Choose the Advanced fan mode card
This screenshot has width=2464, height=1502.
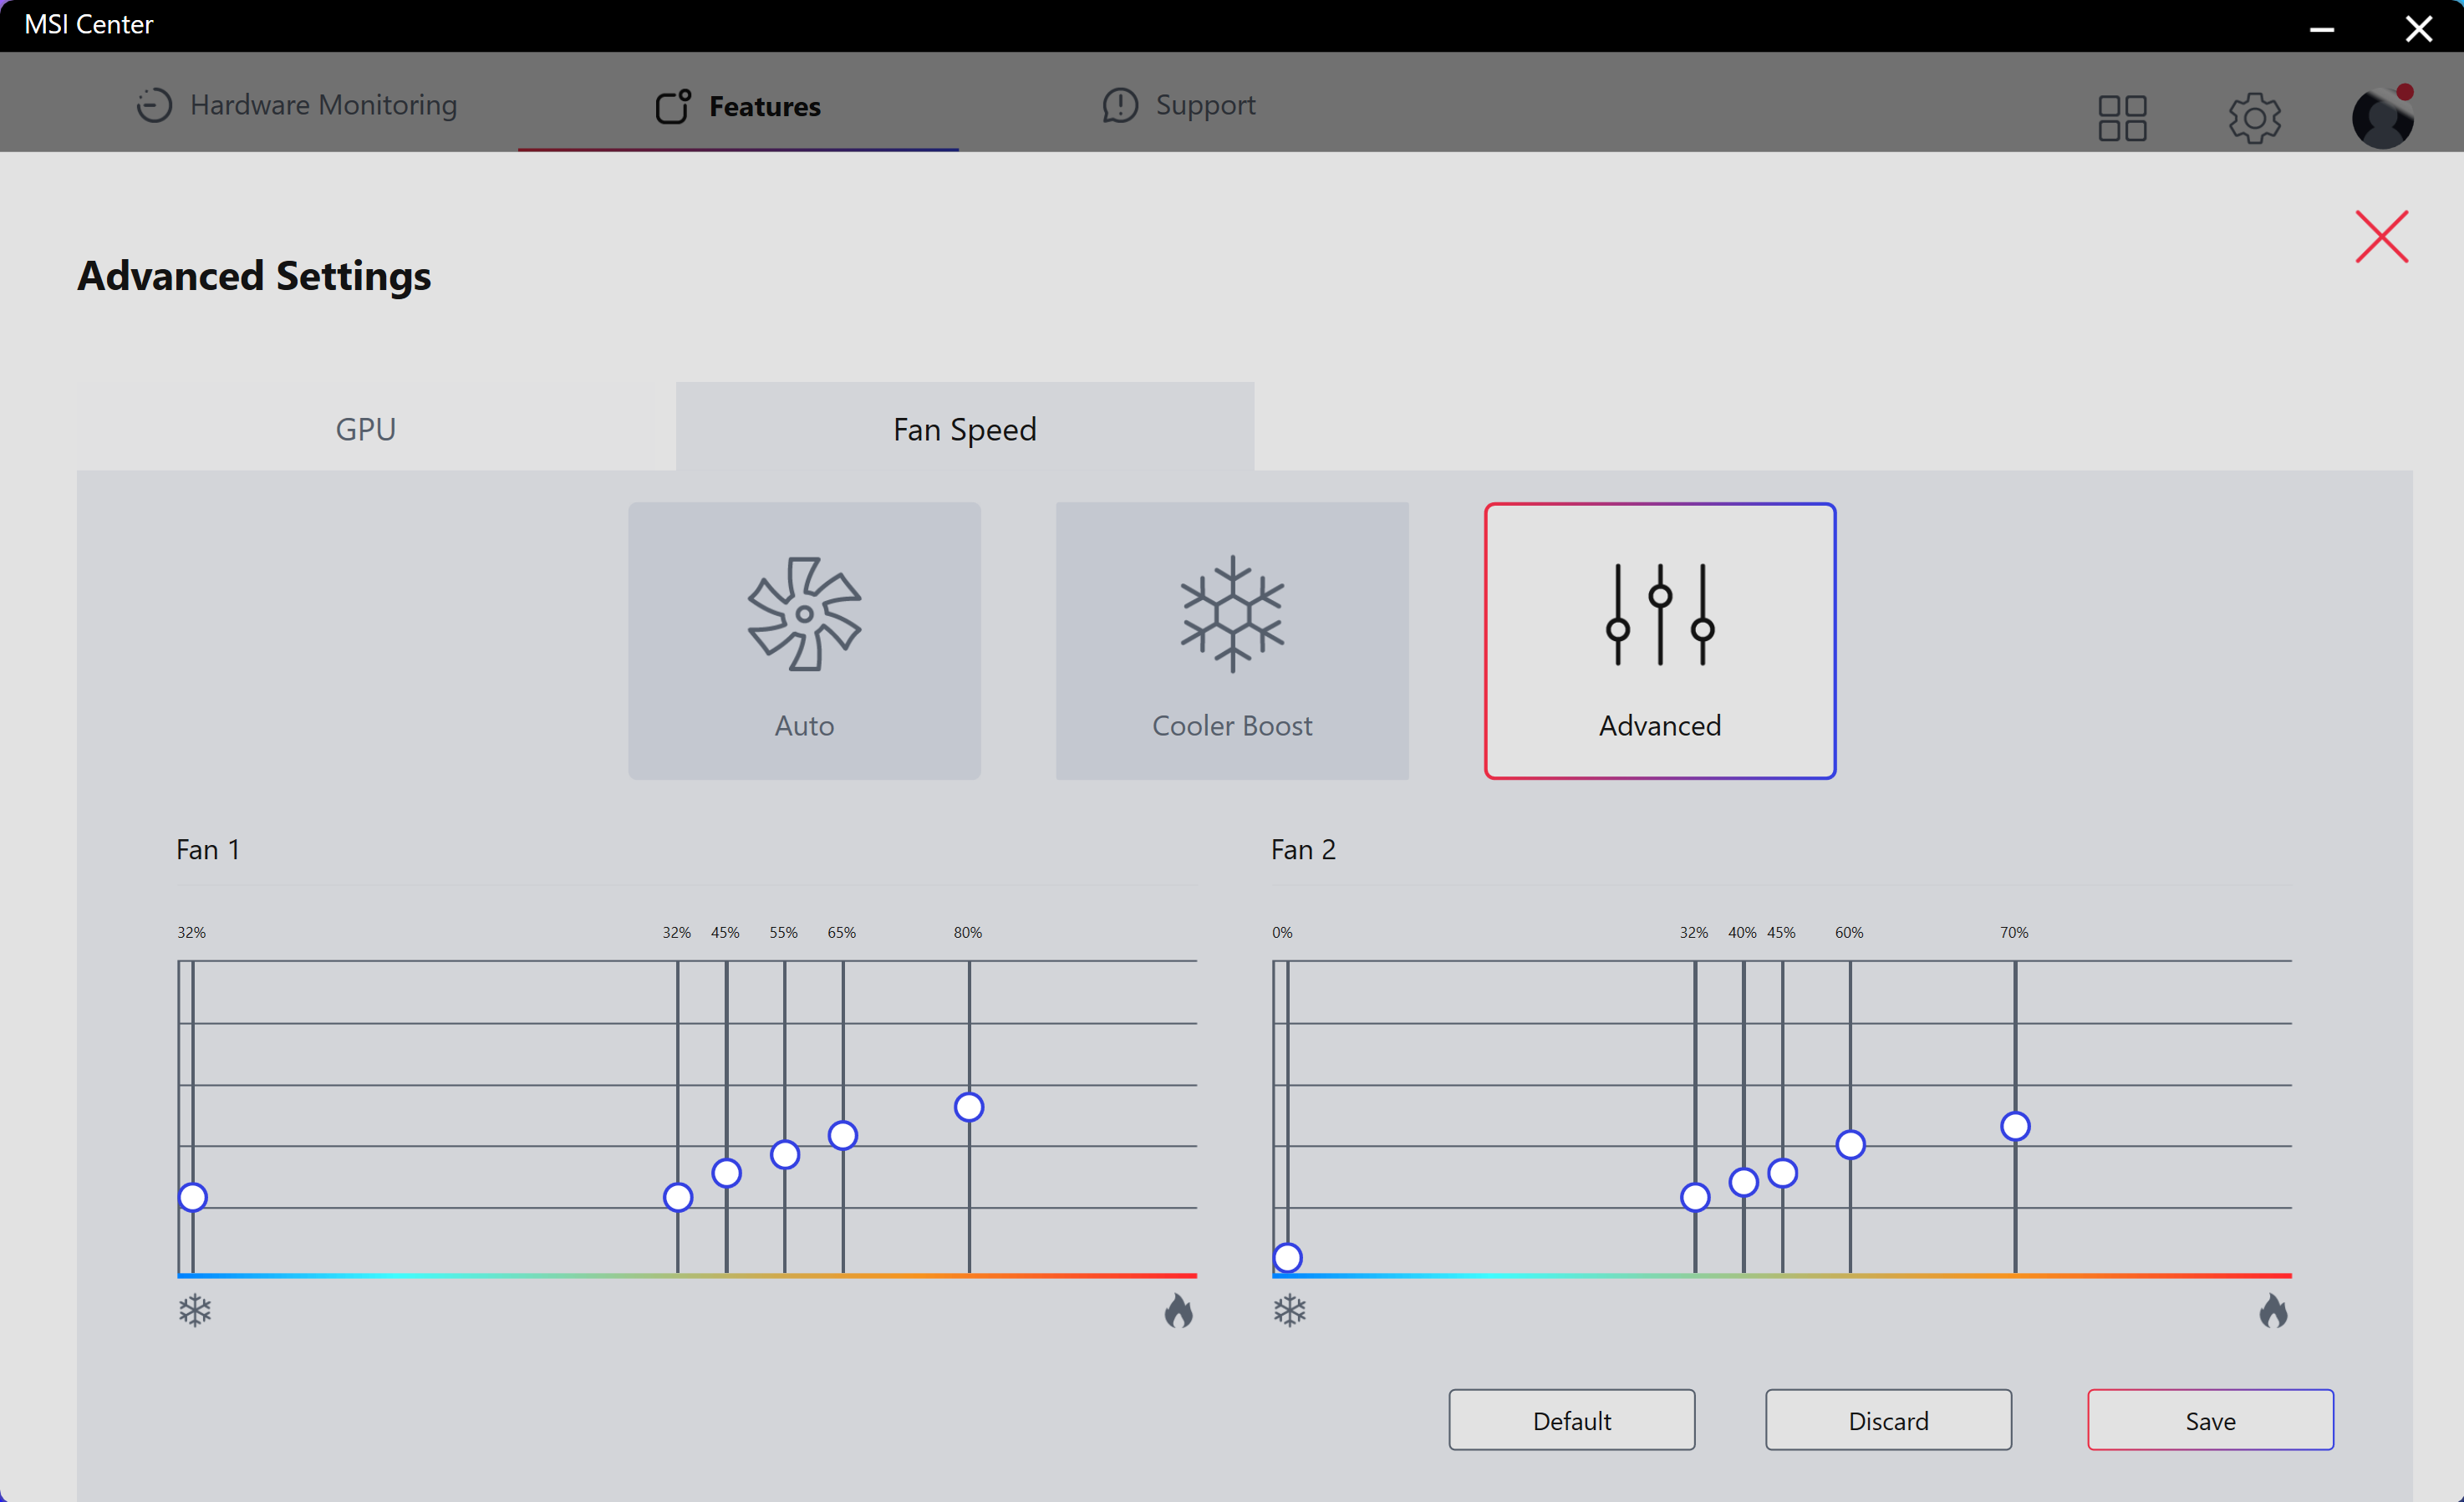click(x=1660, y=641)
